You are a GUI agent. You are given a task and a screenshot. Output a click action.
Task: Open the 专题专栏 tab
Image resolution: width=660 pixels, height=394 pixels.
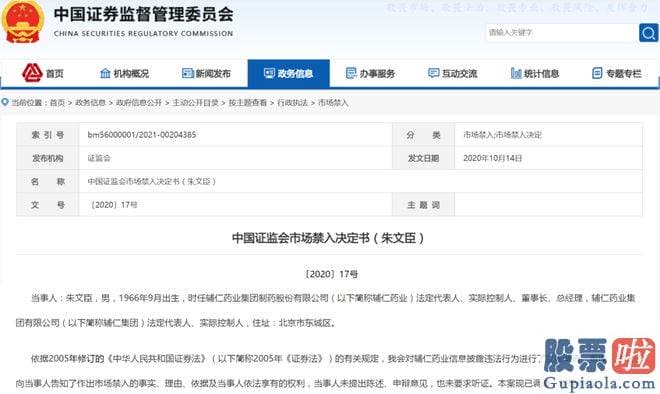point(617,74)
